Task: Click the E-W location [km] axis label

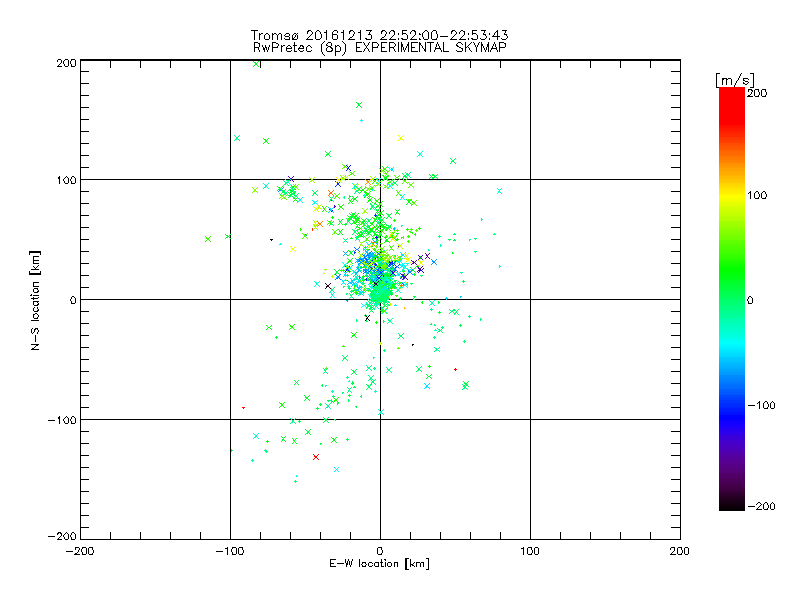Action: (380, 564)
